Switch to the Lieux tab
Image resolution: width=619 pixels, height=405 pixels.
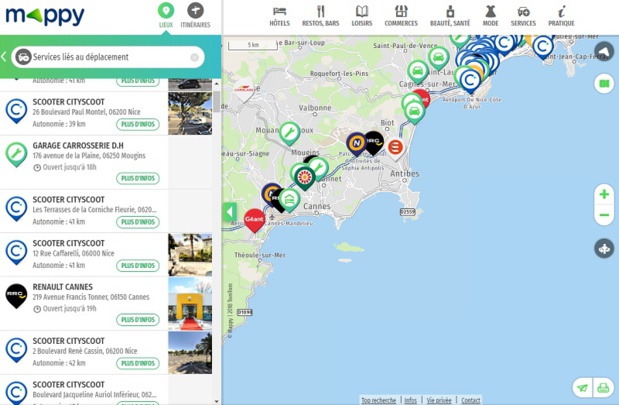[166, 15]
